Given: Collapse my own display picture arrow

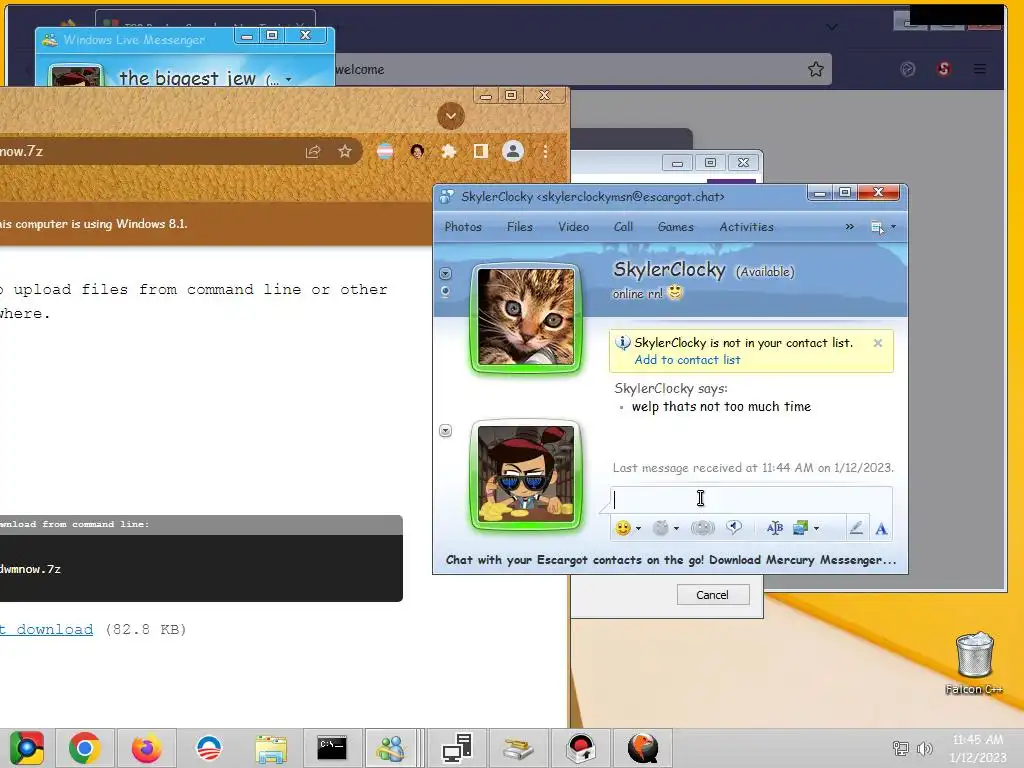Looking at the screenshot, I should 445,430.
